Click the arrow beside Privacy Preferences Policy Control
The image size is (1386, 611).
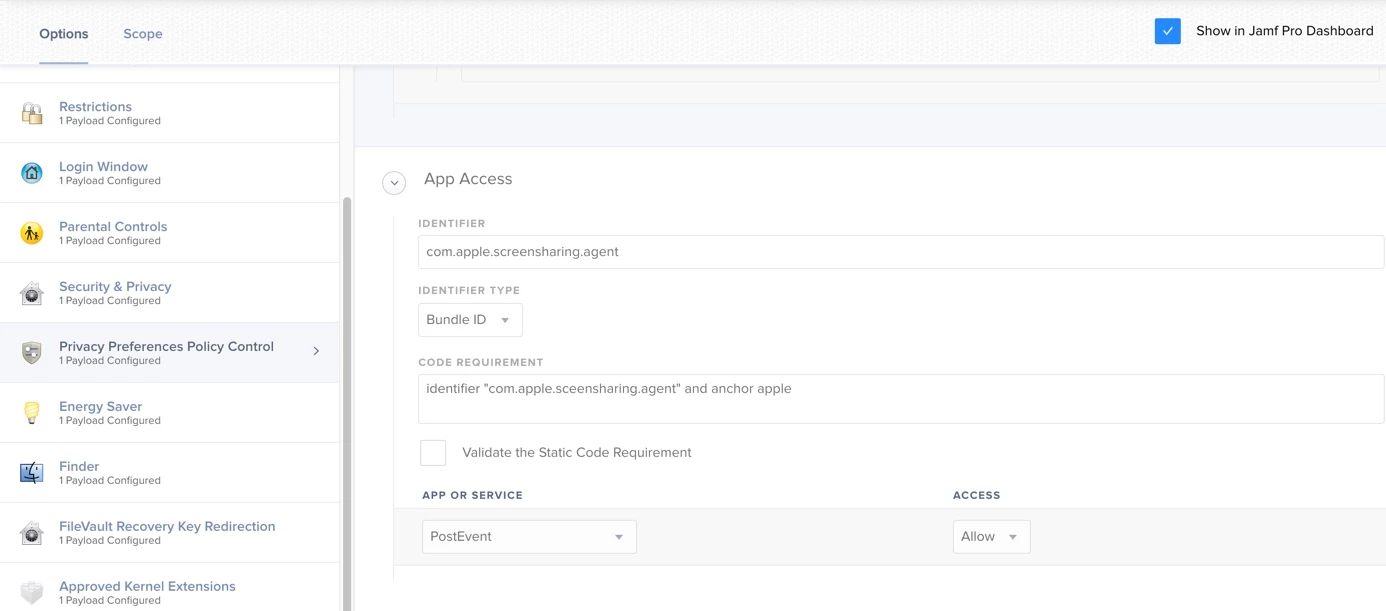[316, 351]
